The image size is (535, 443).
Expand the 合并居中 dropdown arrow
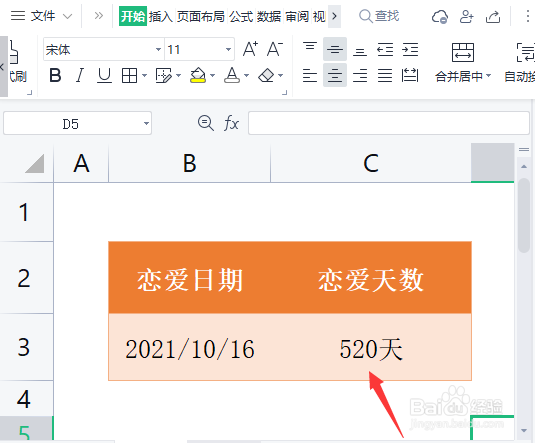488,76
